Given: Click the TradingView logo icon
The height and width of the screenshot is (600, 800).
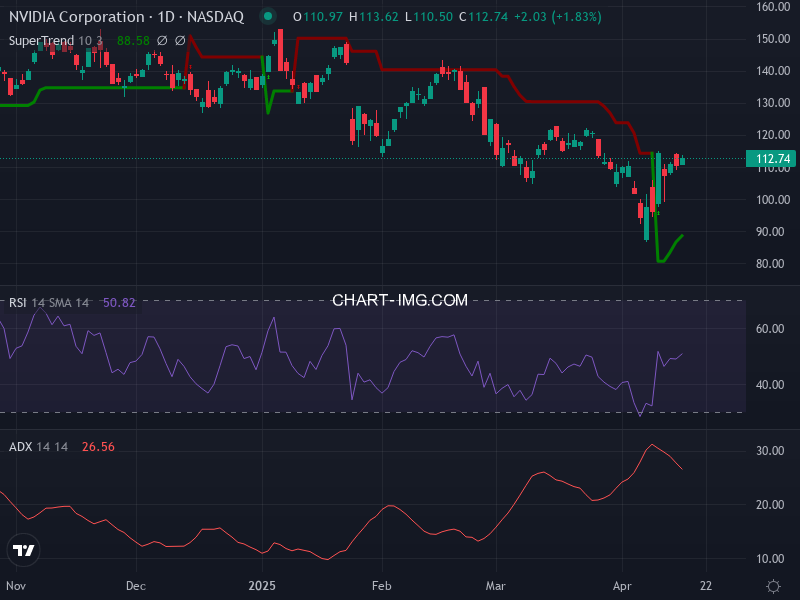Looking at the screenshot, I should tap(23, 550).
